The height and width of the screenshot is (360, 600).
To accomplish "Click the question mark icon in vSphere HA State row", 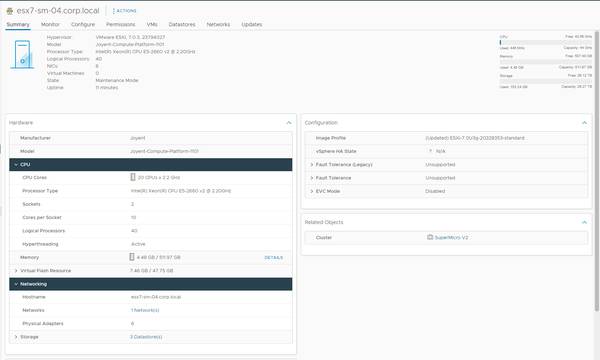I will [x=430, y=151].
